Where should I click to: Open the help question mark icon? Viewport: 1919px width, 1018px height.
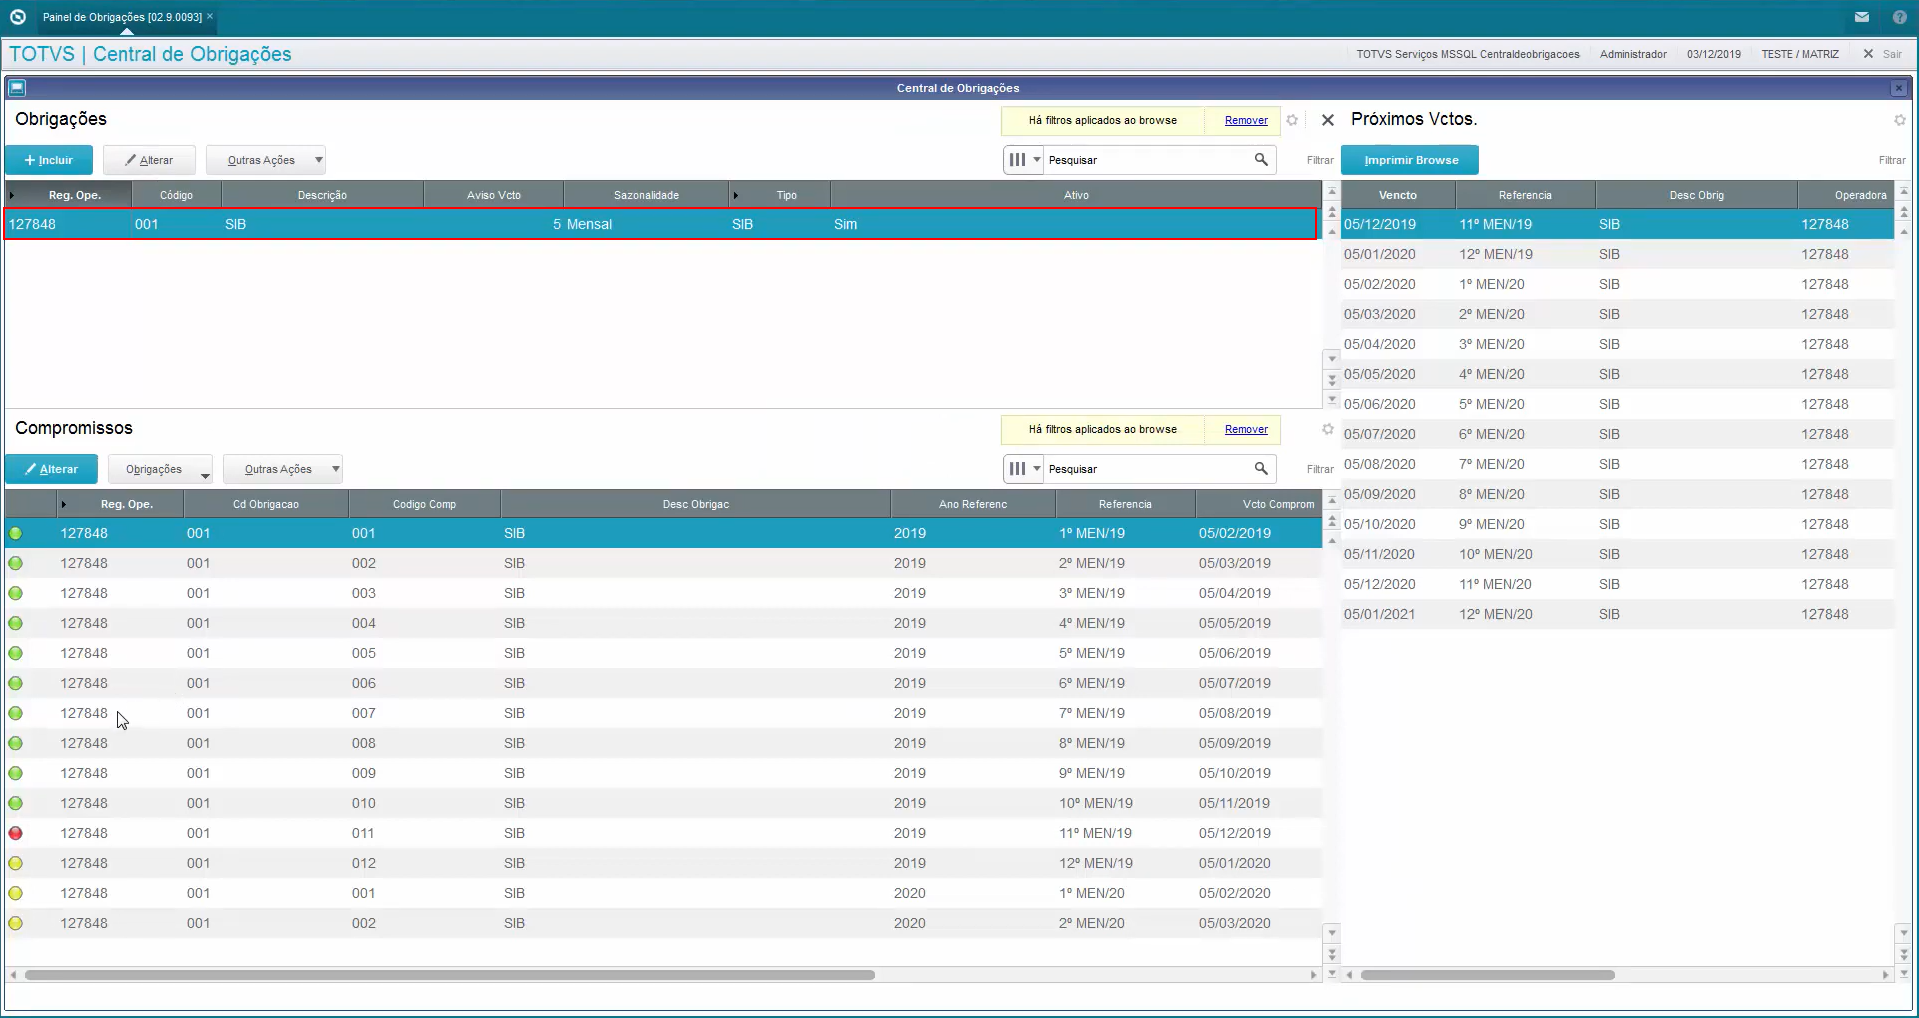1899,17
